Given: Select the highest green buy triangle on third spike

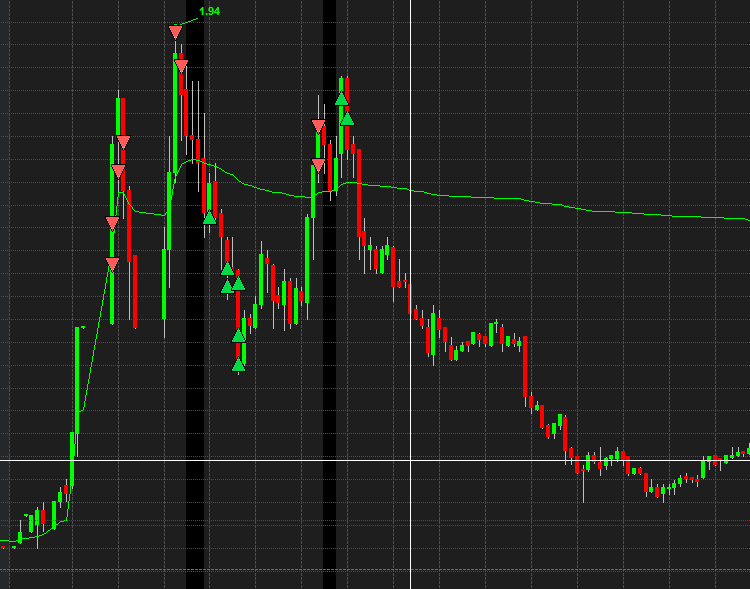Looking at the screenshot, I should (341, 99).
